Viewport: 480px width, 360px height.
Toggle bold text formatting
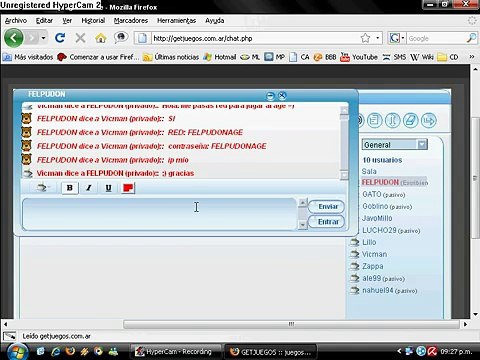coord(70,188)
